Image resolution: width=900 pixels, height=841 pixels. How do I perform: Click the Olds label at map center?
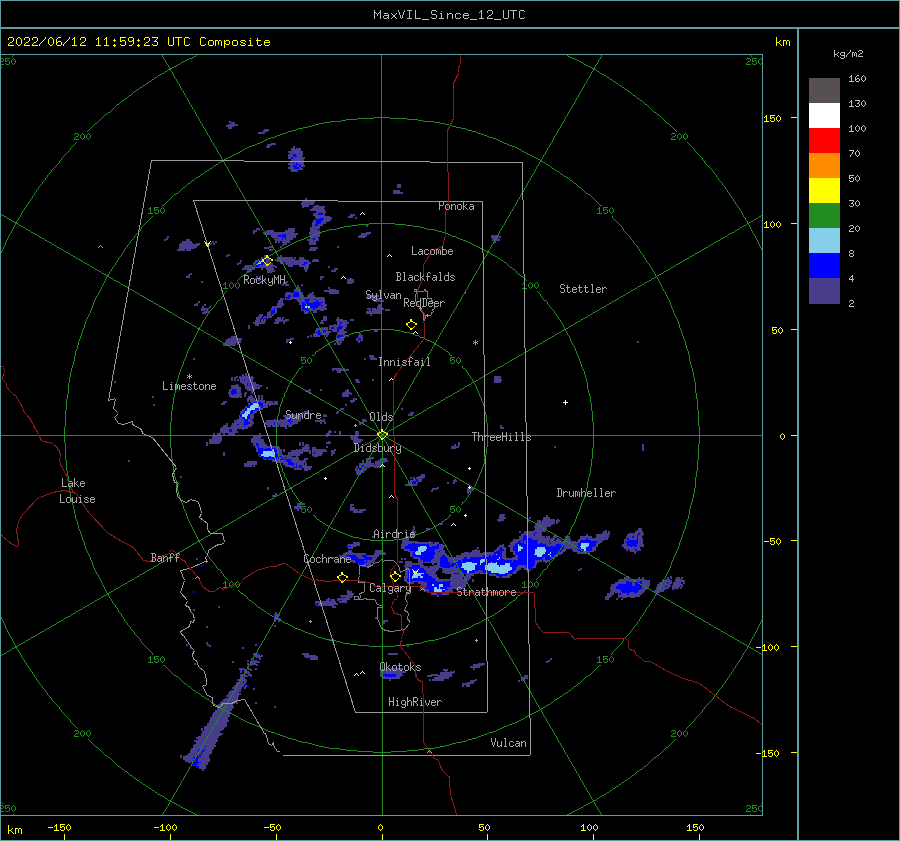coord(381,417)
